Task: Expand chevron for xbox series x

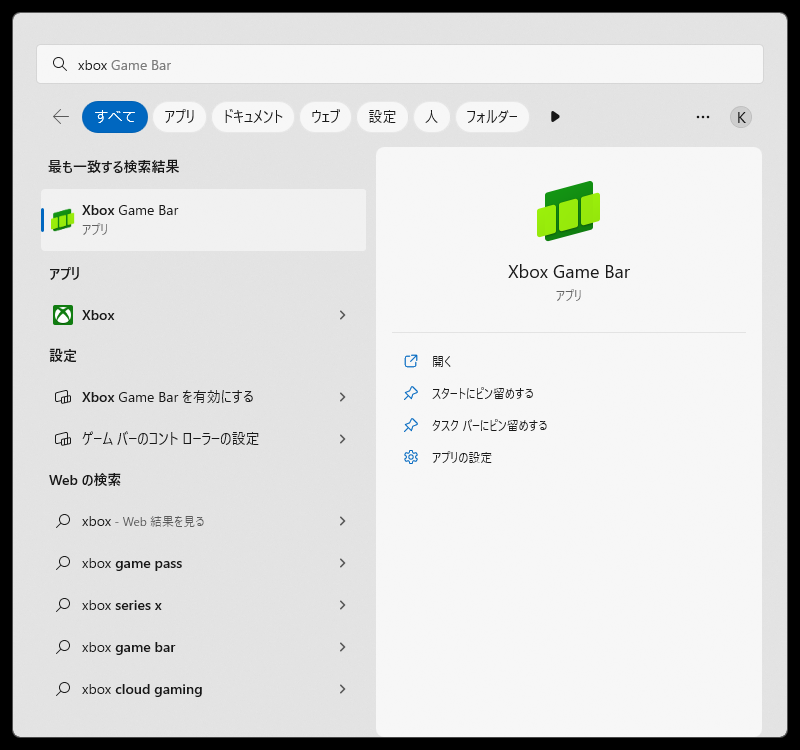Action: point(342,605)
